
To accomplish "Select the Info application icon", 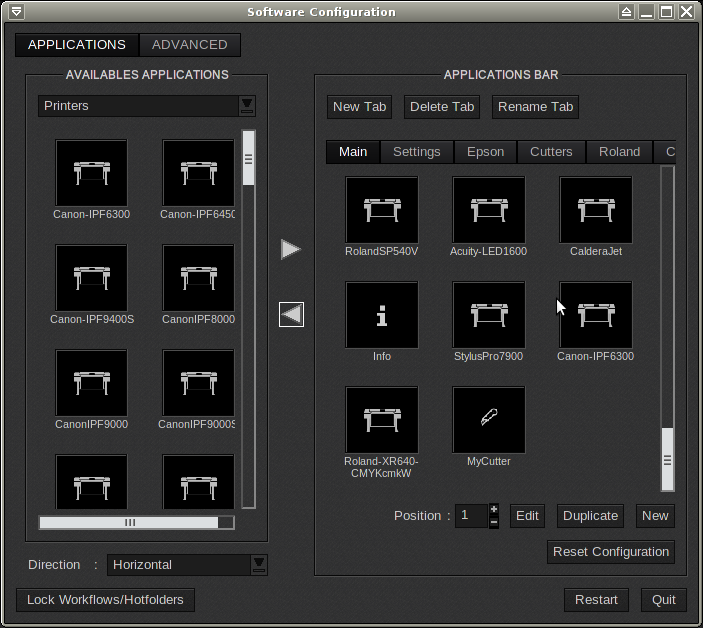I will (382, 315).
